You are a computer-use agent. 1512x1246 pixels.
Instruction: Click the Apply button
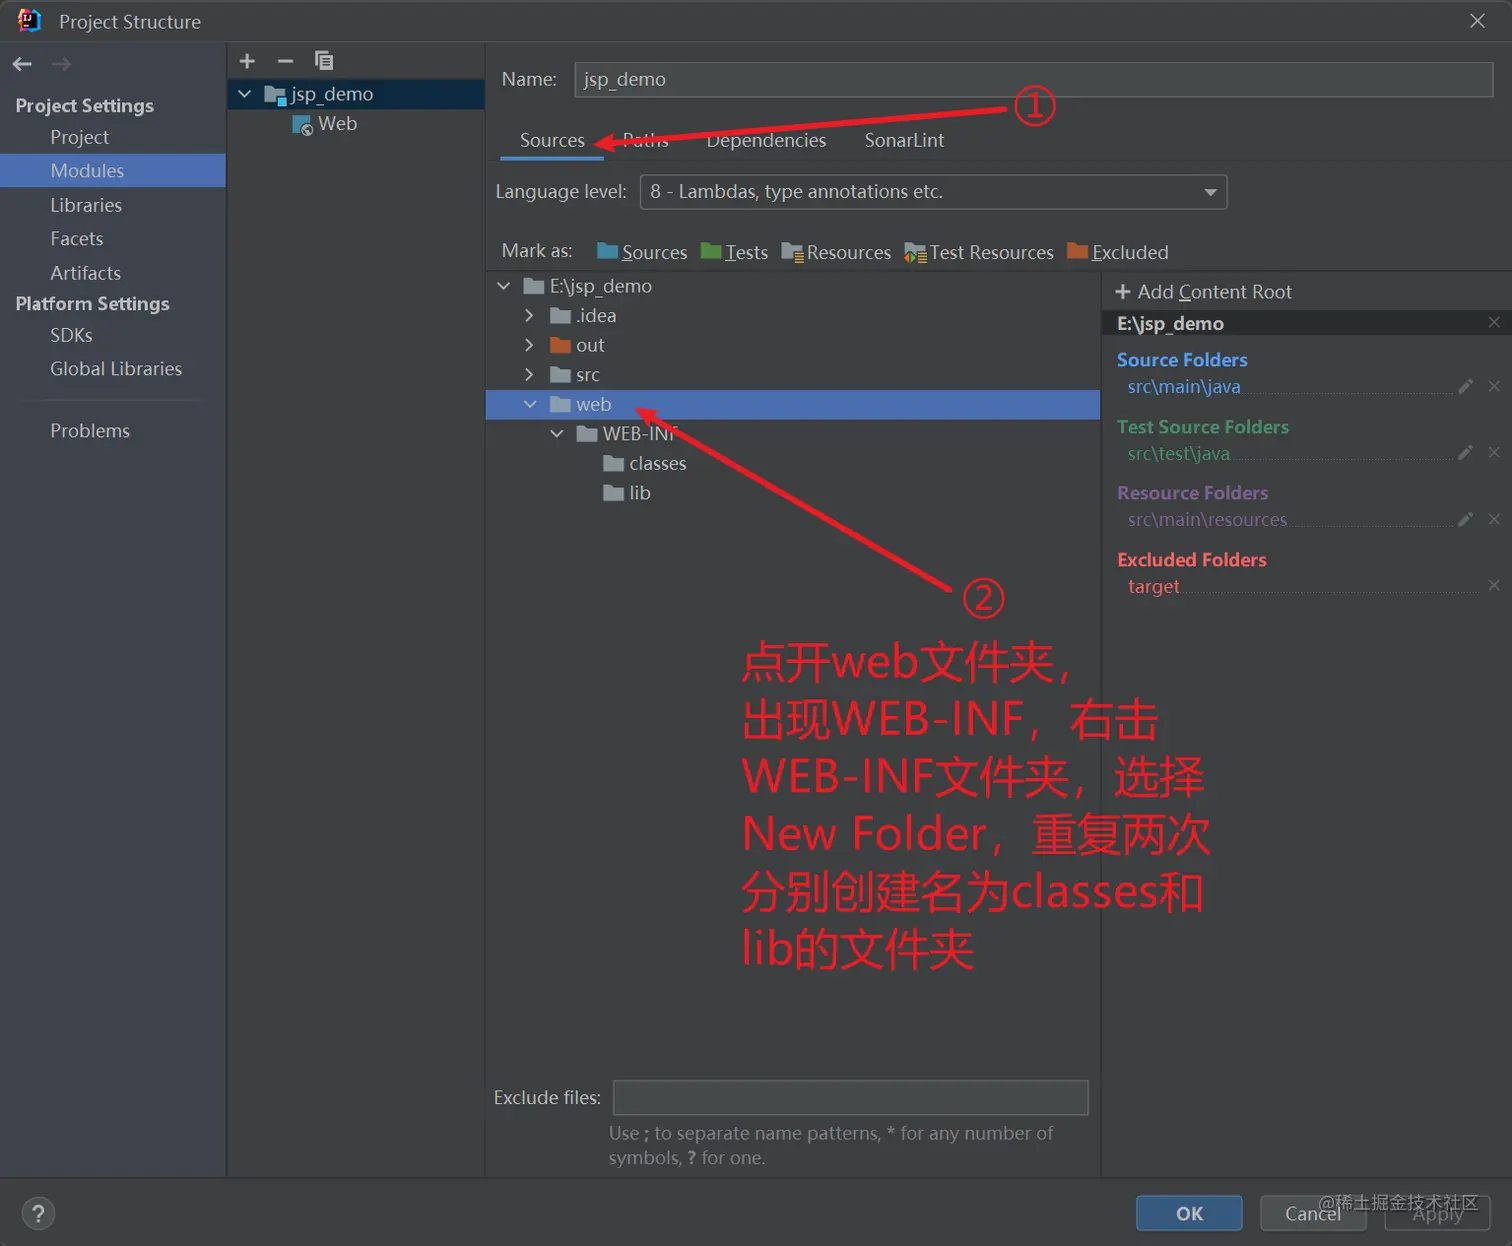pos(1437,1213)
